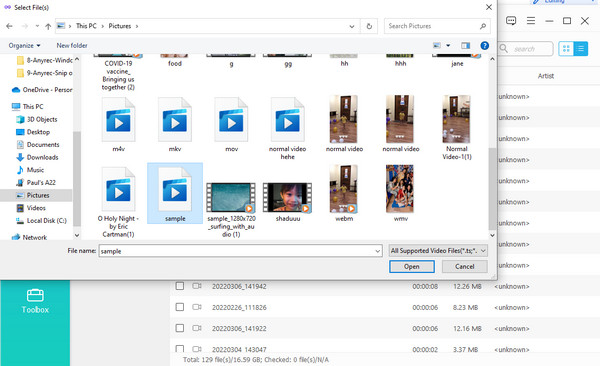Open Paul's A22 device
600x366 pixels.
point(36,182)
